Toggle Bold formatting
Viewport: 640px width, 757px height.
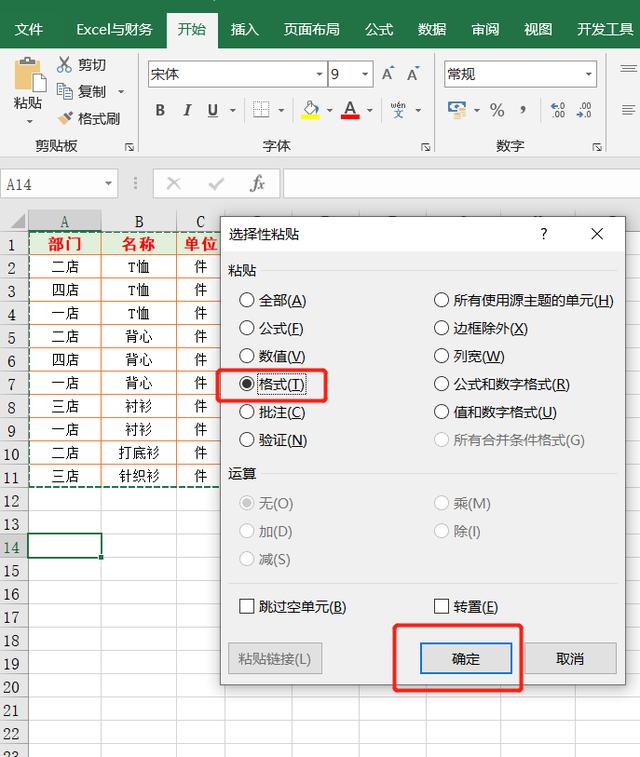point(160,111)
